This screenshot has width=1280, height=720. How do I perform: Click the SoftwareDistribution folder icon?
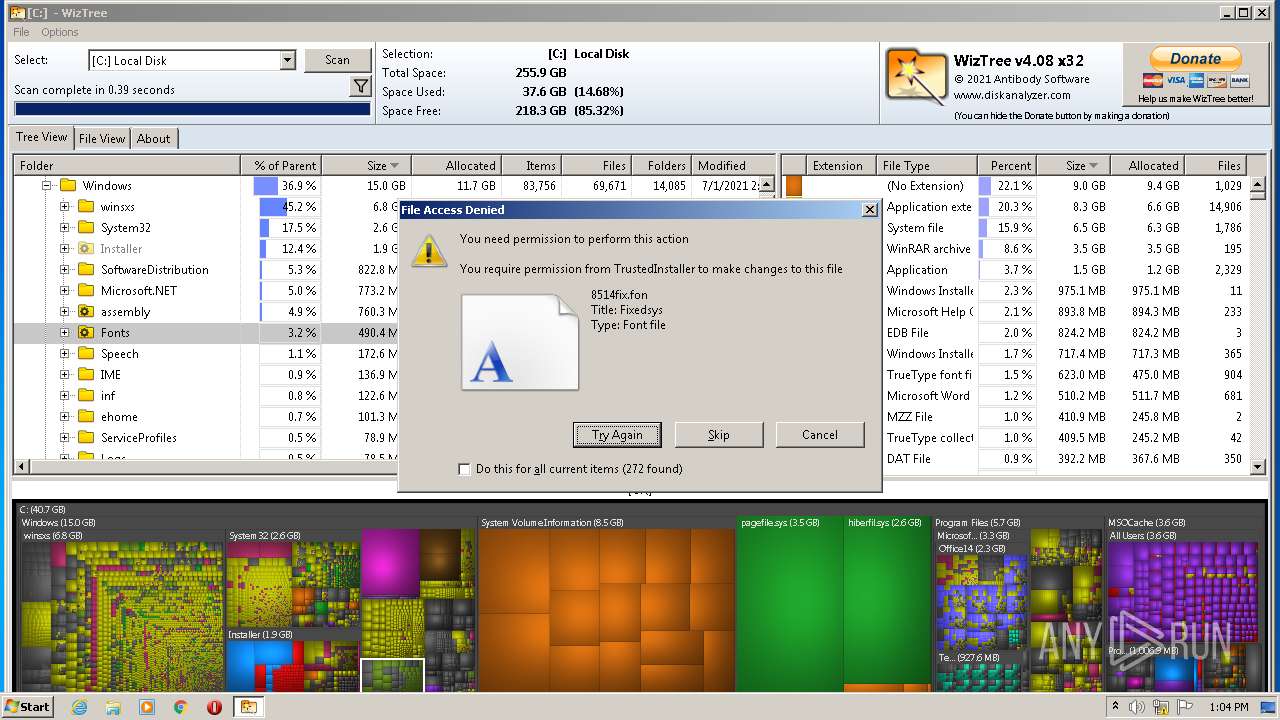pyautogui.click(x=86, y=270)
